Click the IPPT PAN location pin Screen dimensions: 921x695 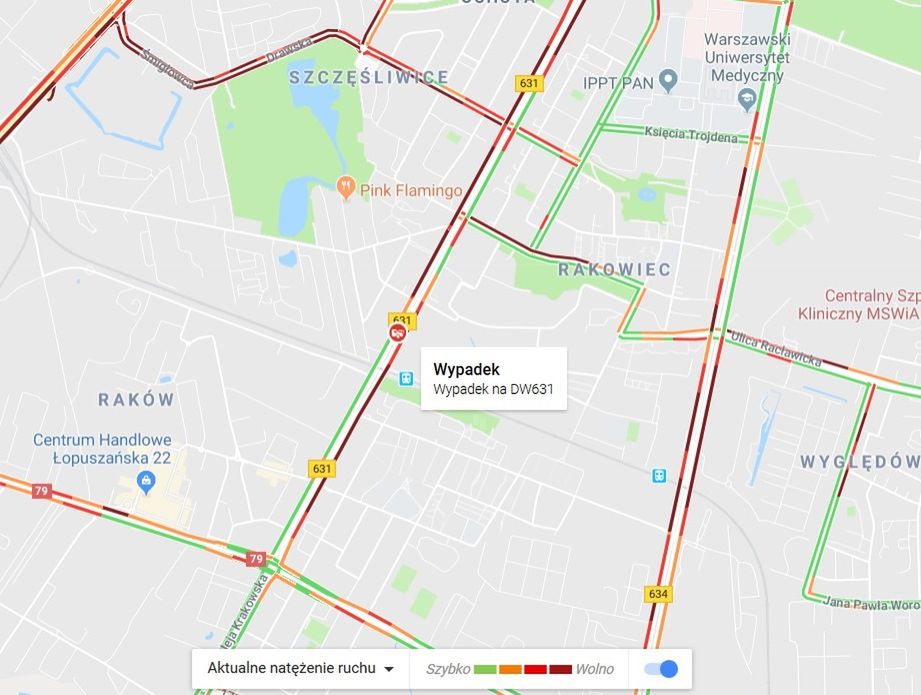tap(668, 81)
